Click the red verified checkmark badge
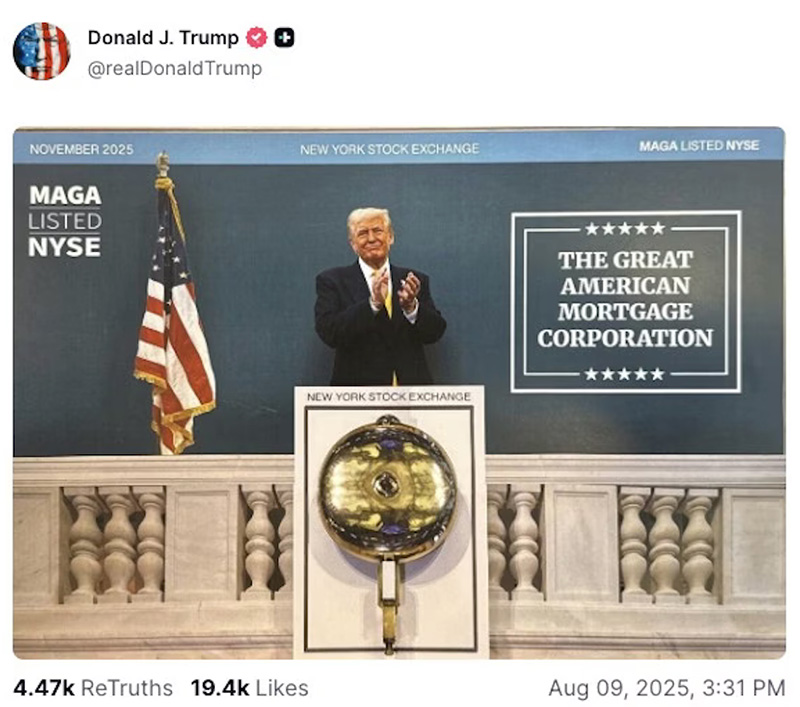Image resolution: width=800 pixels, height=707 pixels. click(x=257, y=38)
